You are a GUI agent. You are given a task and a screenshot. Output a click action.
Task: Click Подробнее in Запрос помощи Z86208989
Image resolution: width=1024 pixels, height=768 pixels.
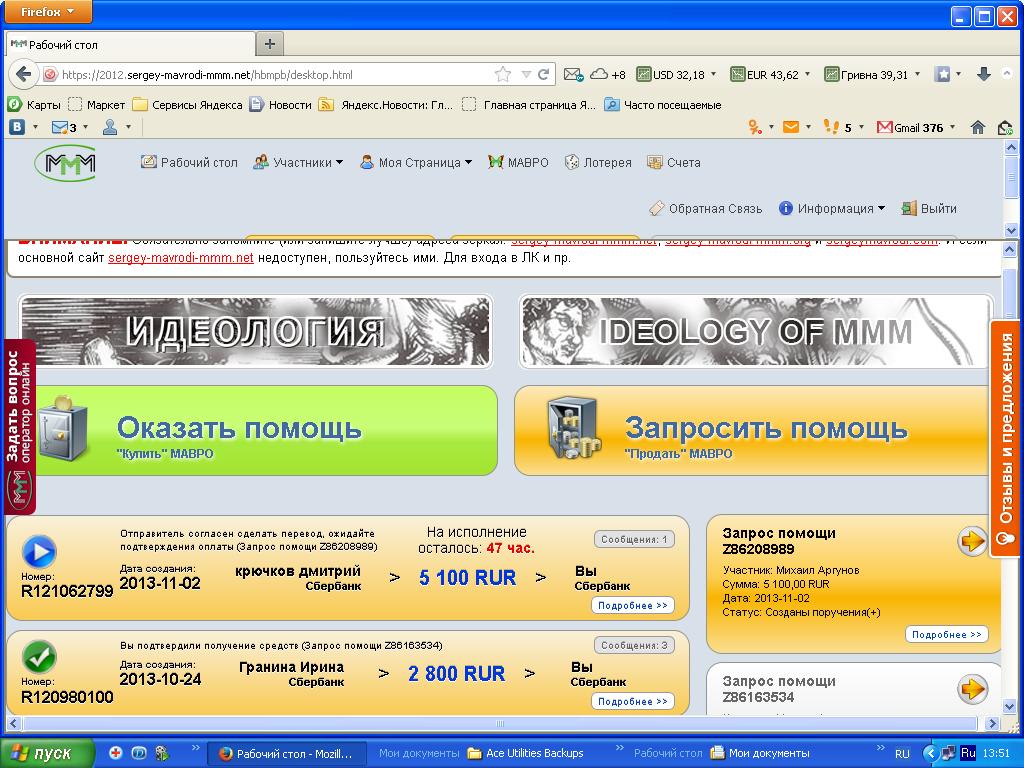[x=946, y=634]
